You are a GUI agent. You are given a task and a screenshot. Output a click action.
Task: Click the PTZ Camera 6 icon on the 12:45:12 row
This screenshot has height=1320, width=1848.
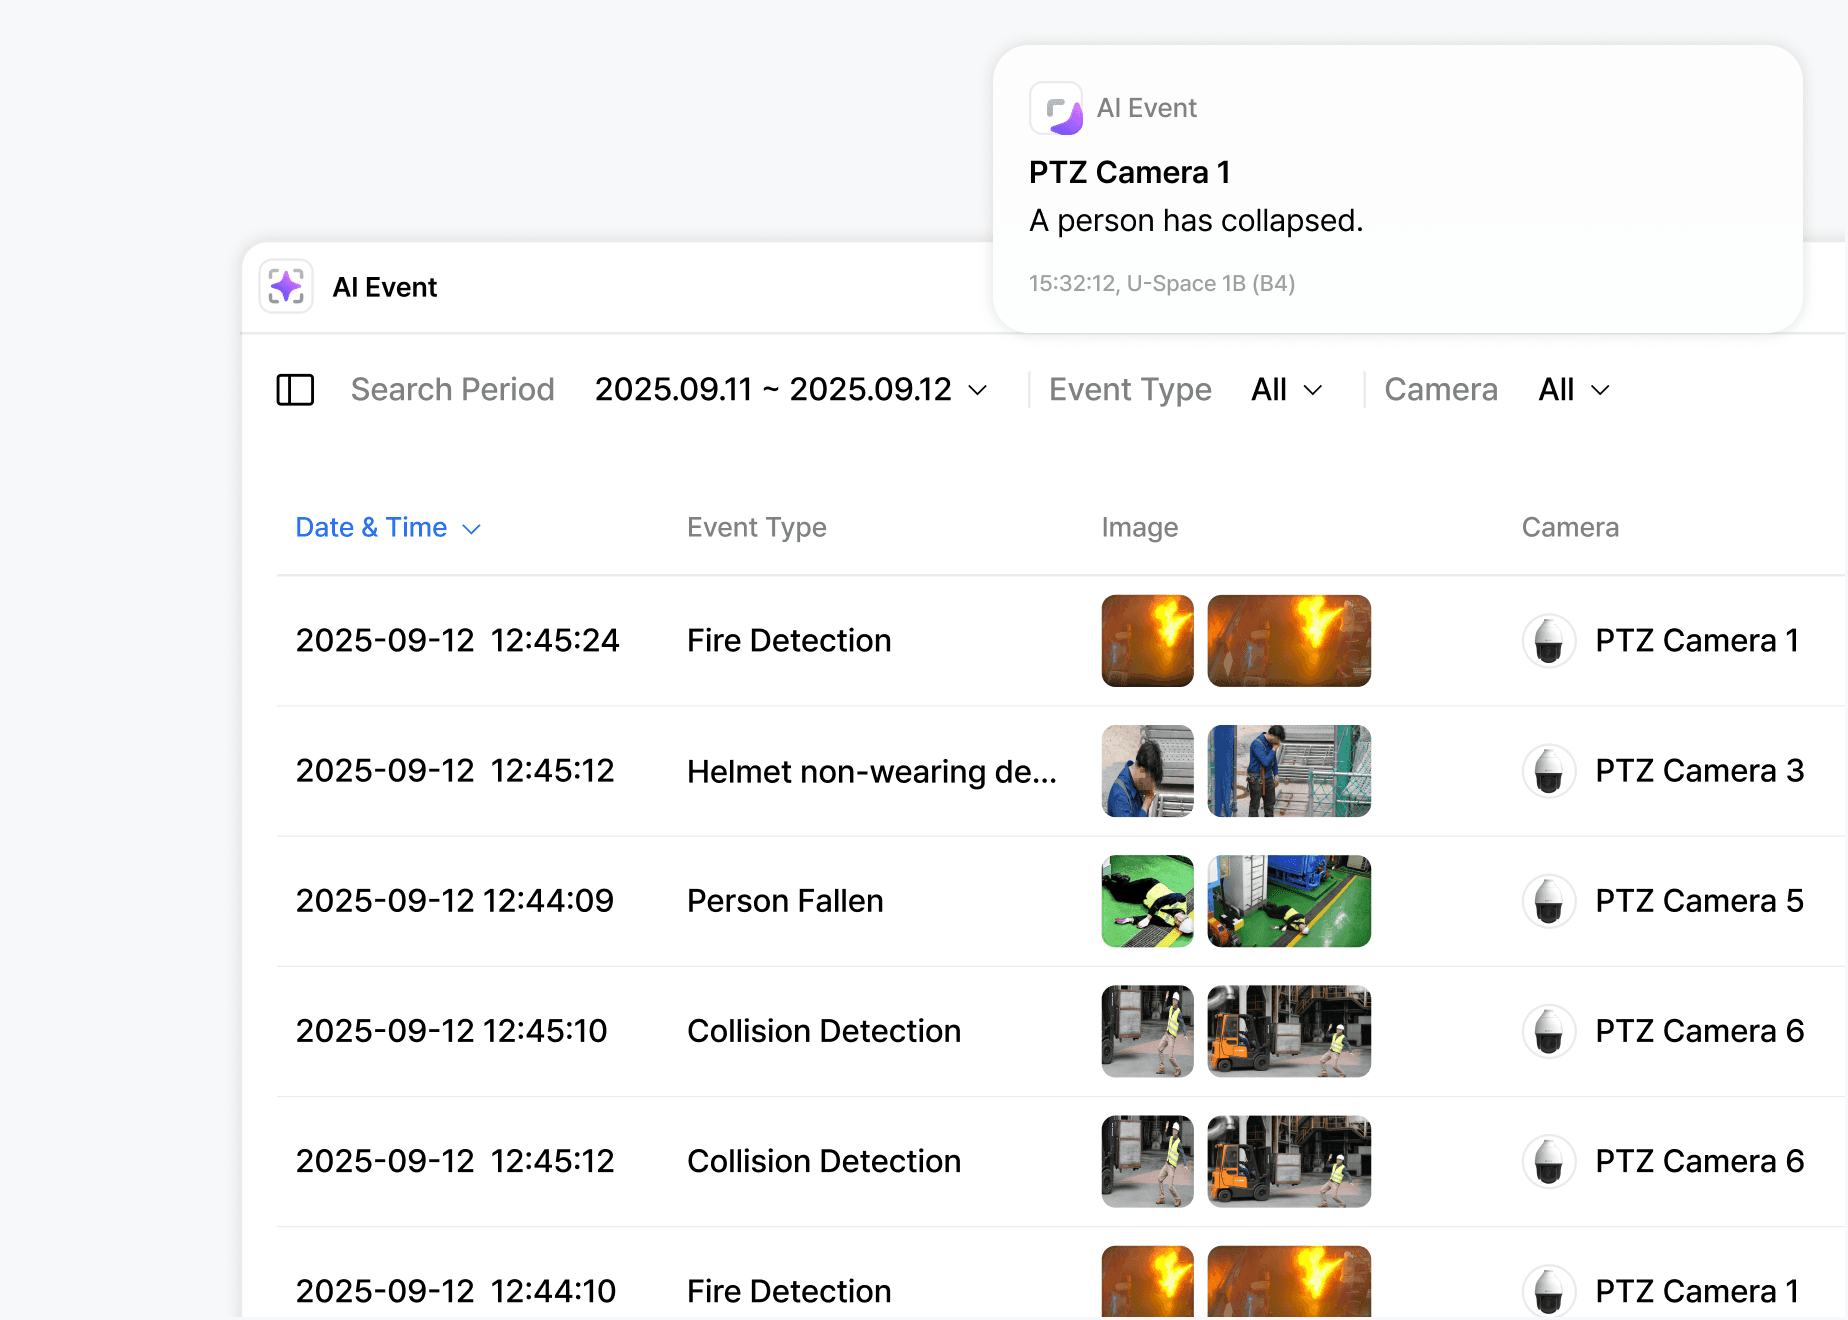coord(1549,1161)
